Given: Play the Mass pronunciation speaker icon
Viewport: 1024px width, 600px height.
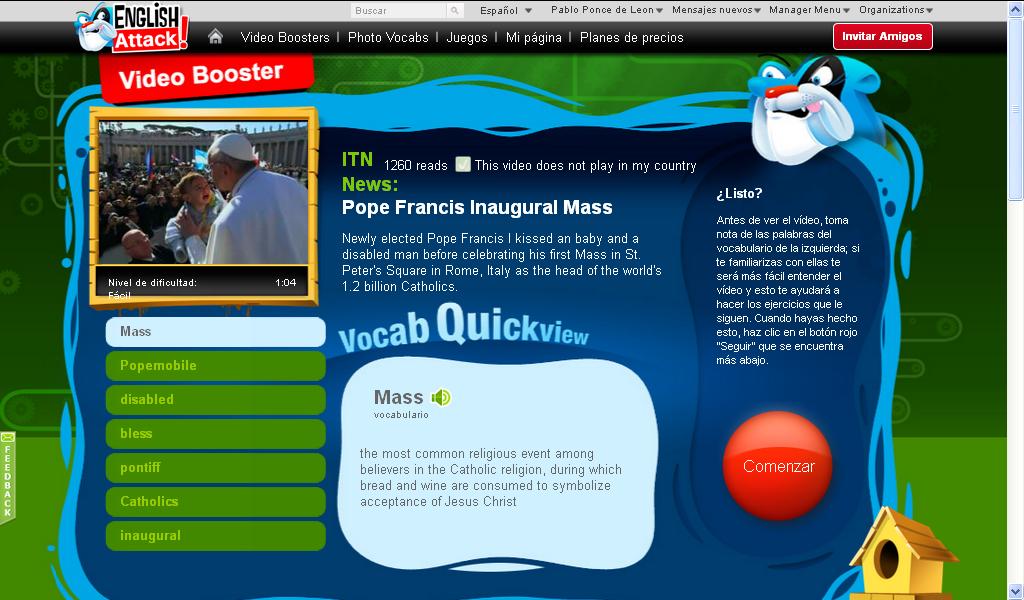Looking at the screenshot, I should point(441,397).
